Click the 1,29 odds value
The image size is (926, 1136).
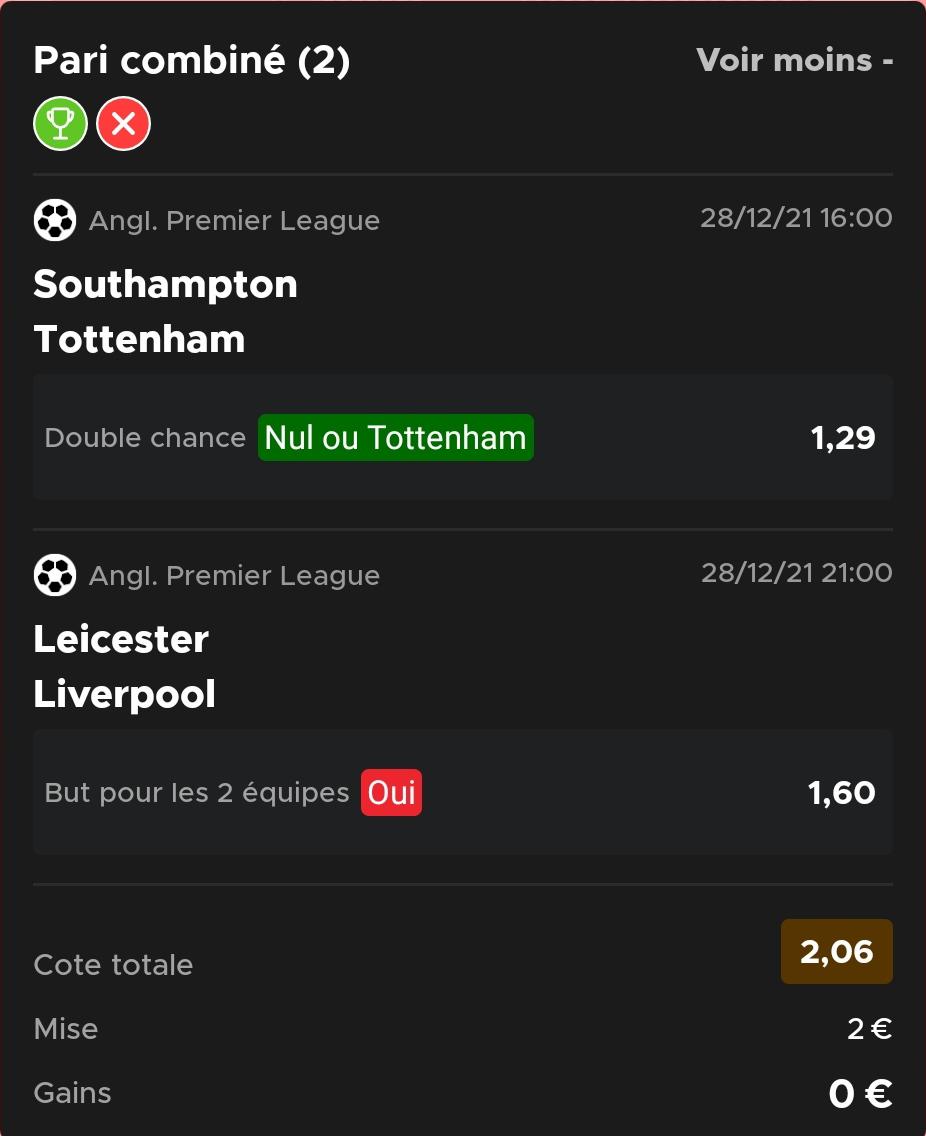(x=843, y=438)
